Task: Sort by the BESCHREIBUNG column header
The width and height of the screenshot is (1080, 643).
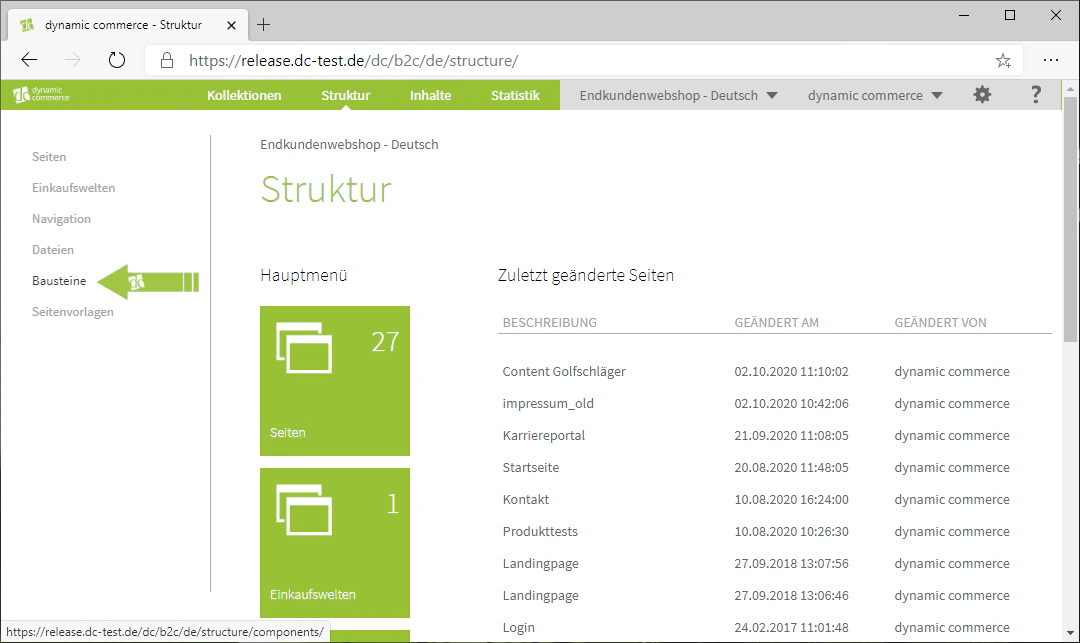Action: tap(550, 322)
